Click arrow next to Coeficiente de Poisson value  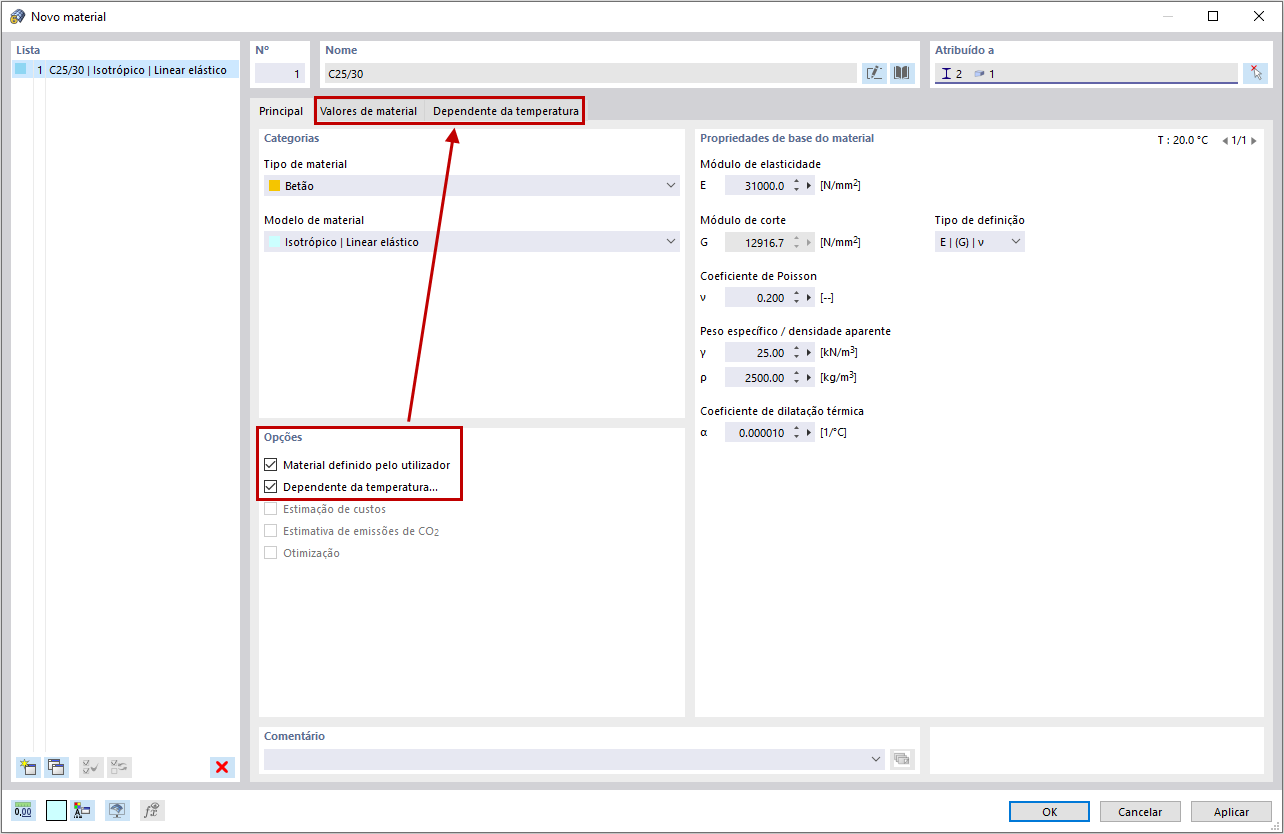[x=810, y=298]
